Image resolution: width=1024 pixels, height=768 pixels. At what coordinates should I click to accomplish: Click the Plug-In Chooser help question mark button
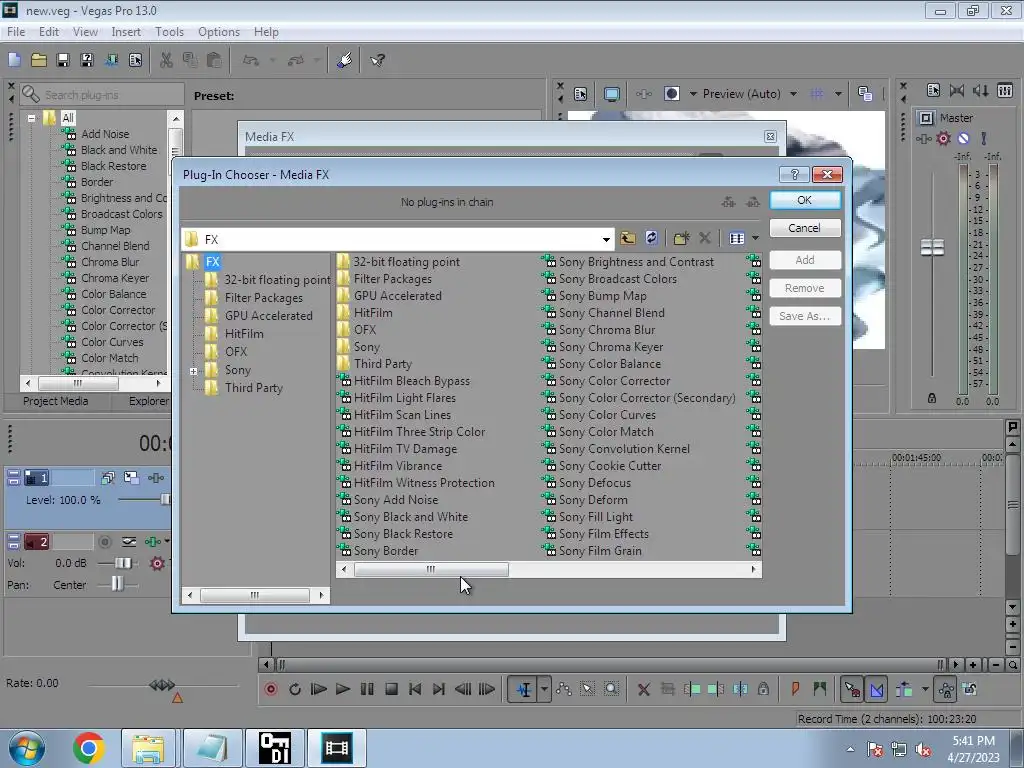tap(794, 174)
